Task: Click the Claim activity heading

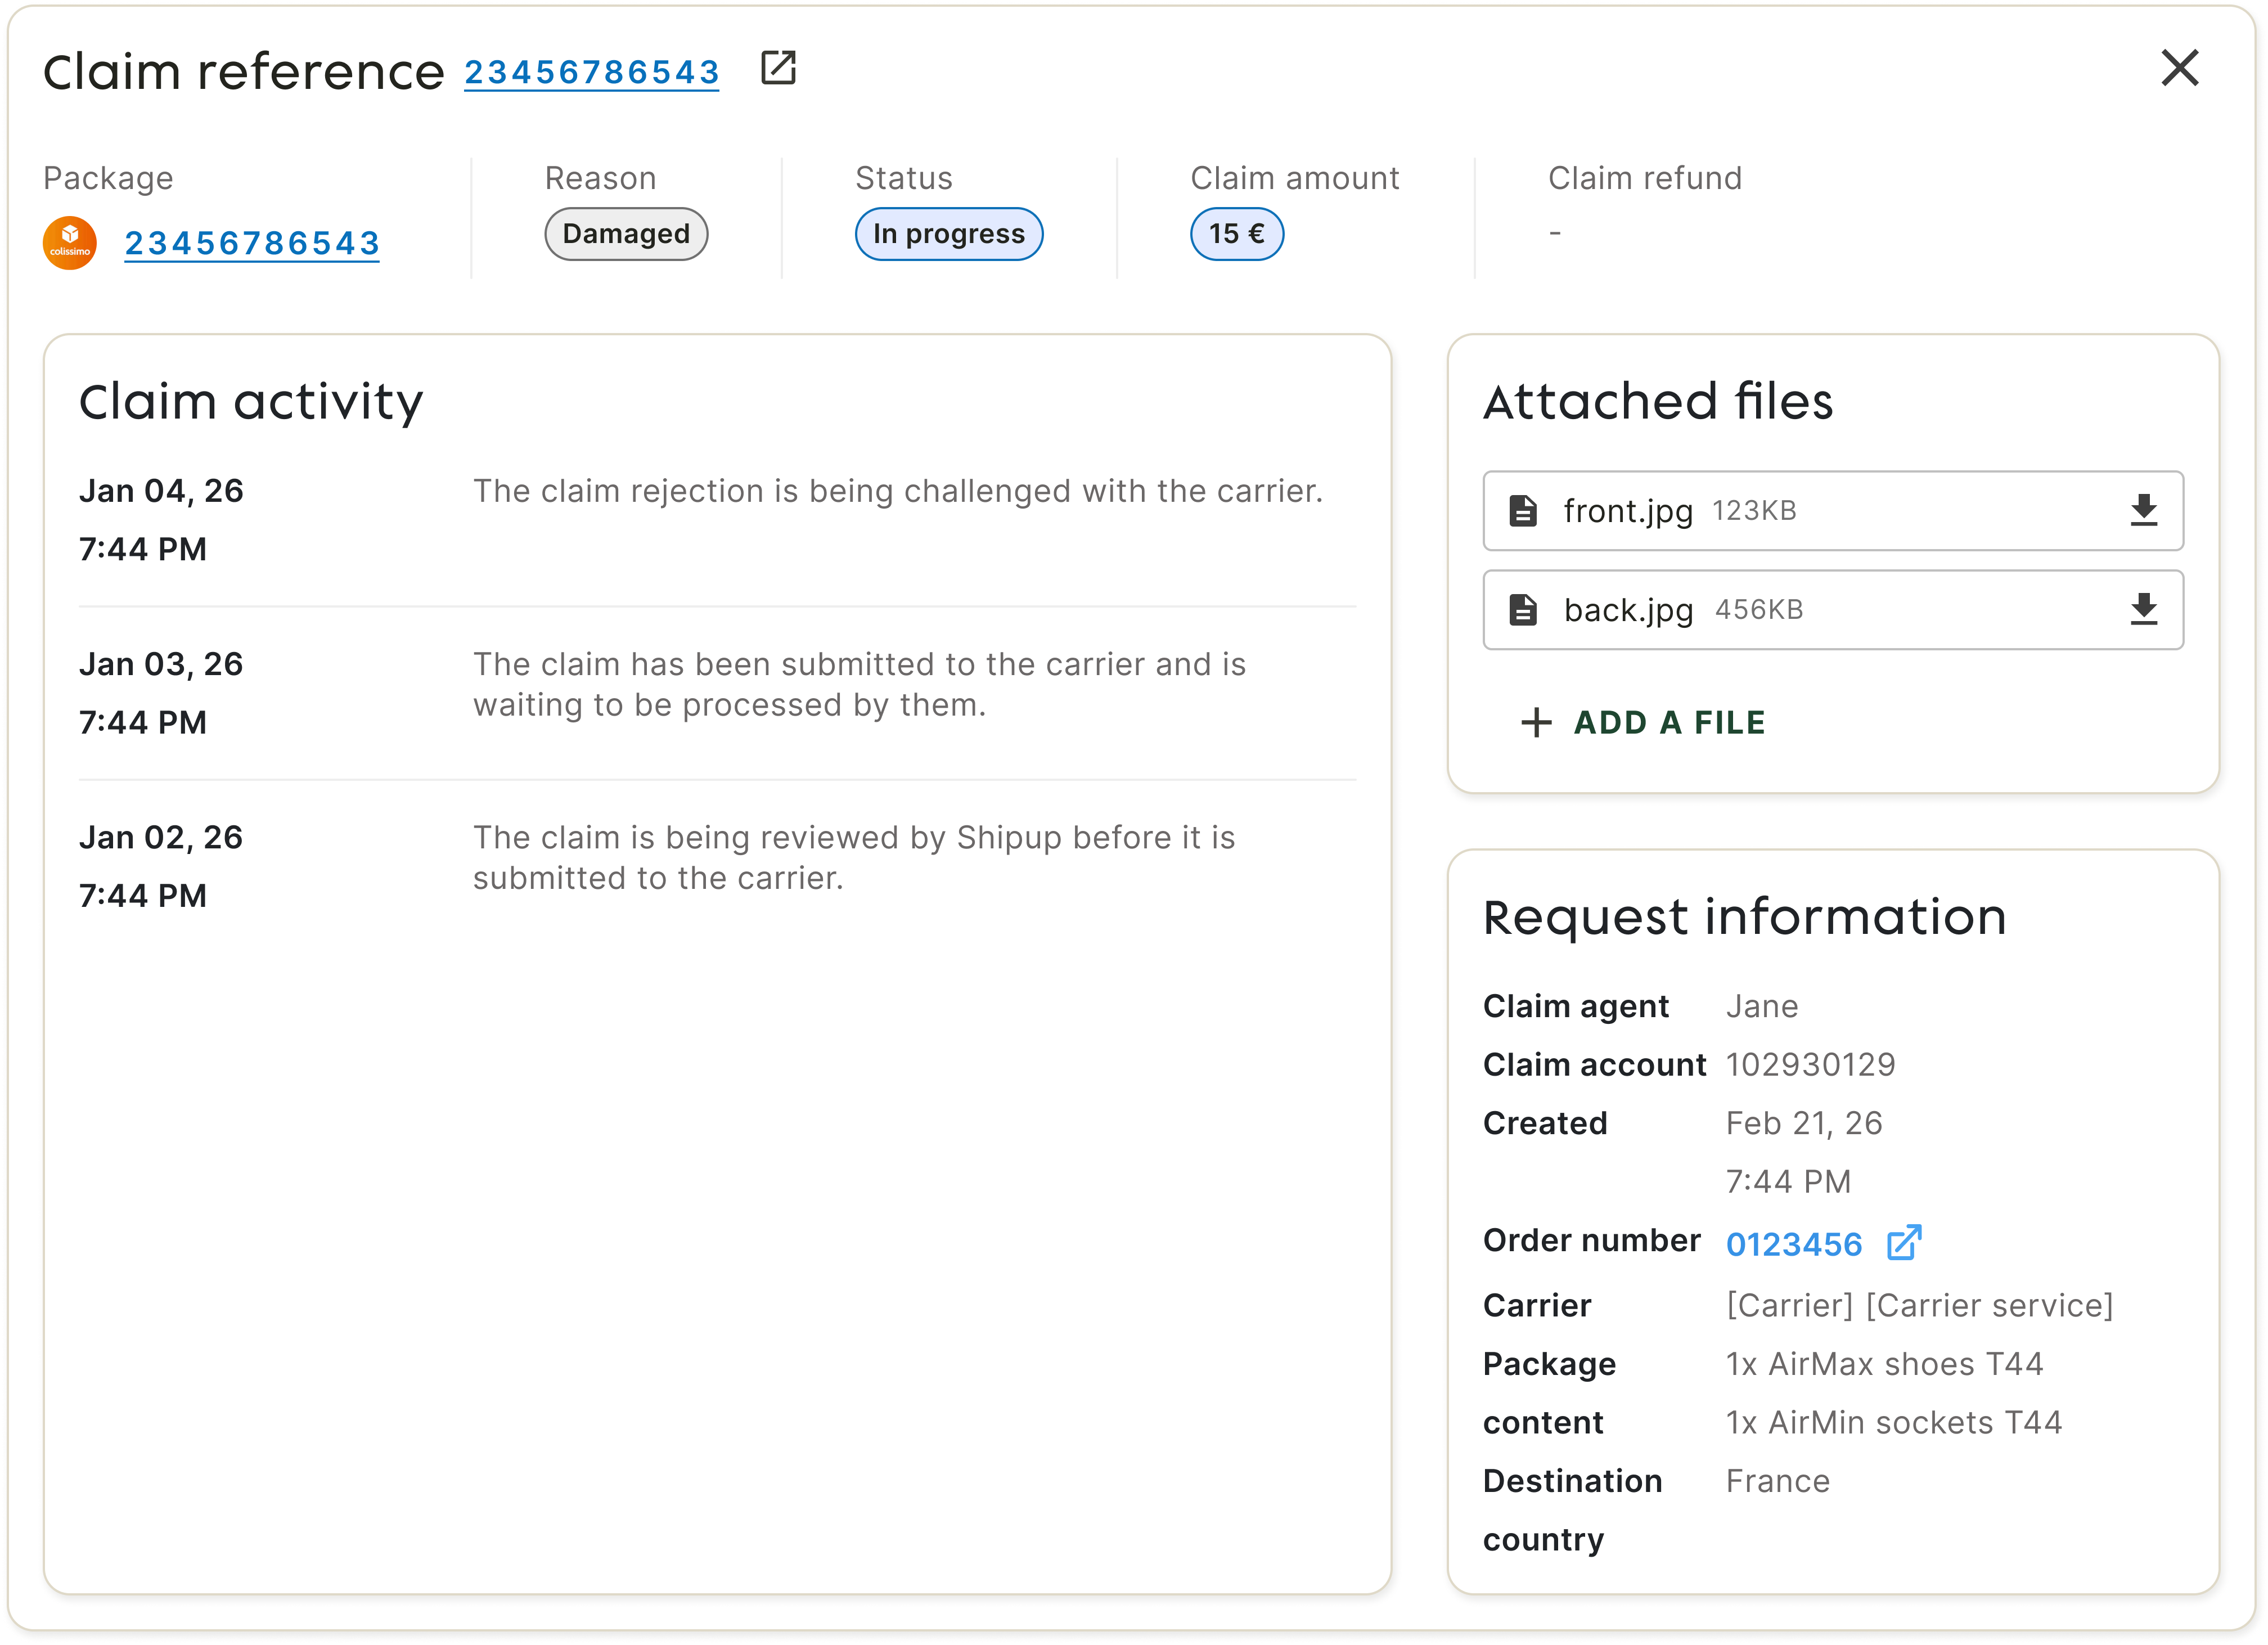Action: pyautogui.click(x=251, y=402)
